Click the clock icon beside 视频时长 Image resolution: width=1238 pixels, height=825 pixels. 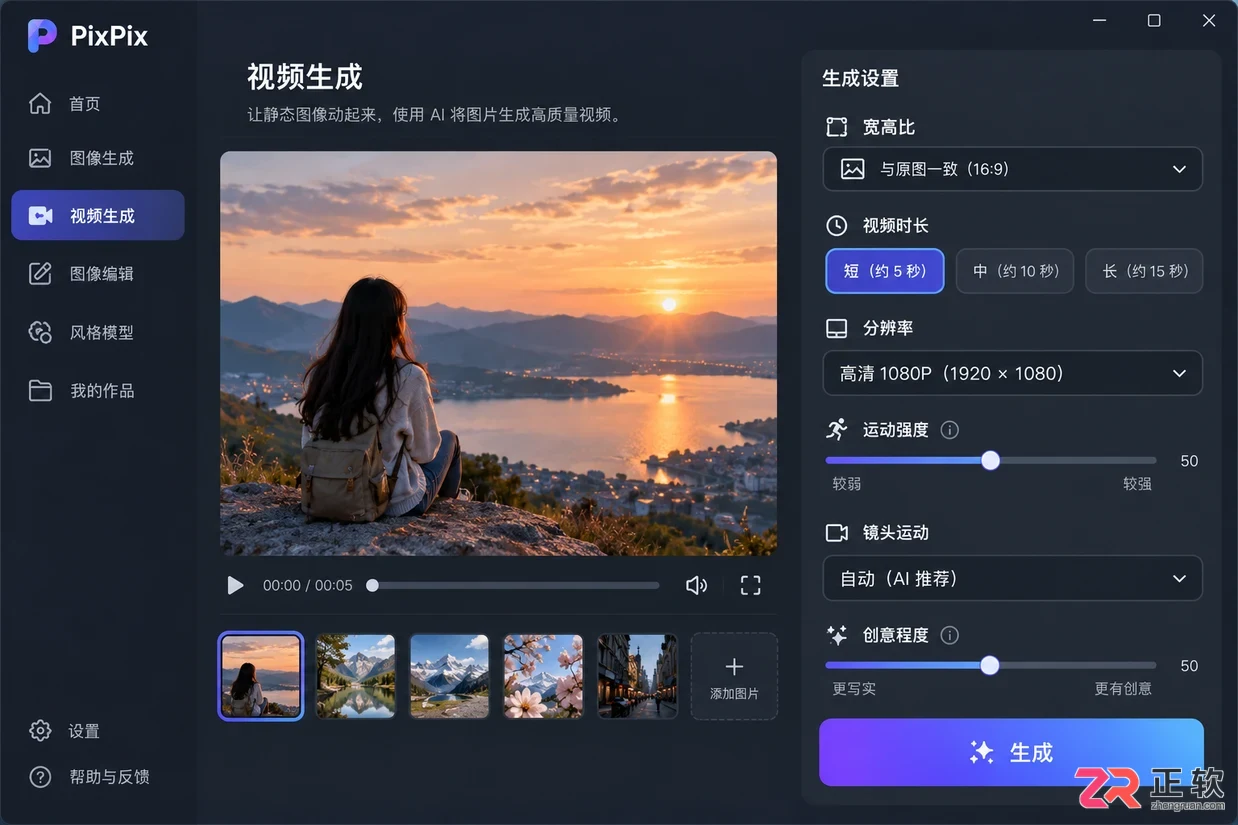coord(836,226)
